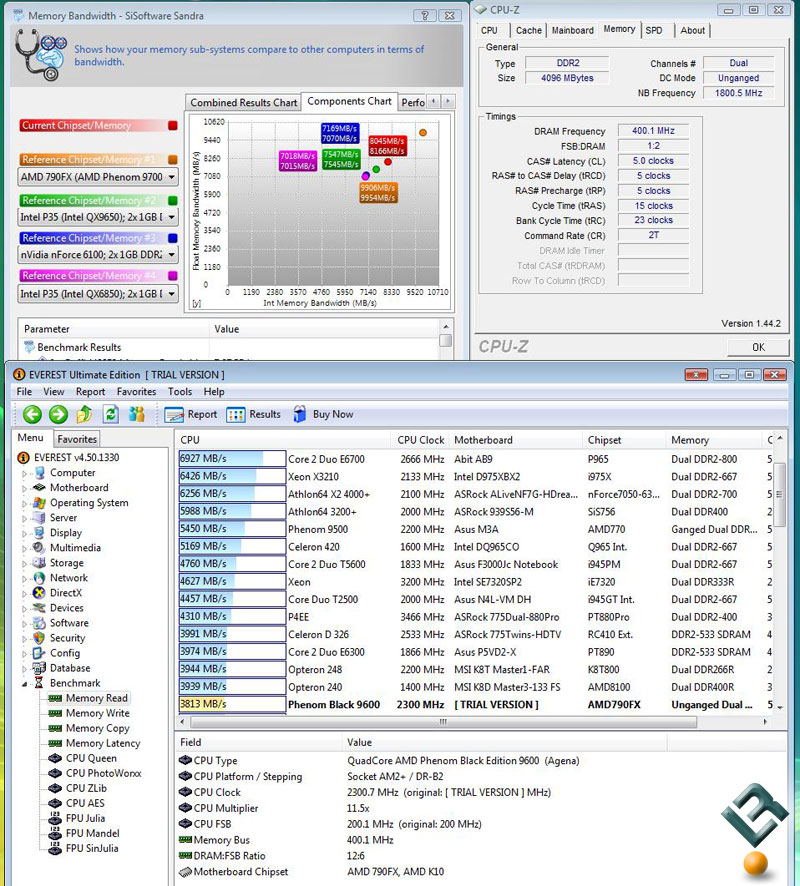Select Memory Write benchmark

point(98,713)
